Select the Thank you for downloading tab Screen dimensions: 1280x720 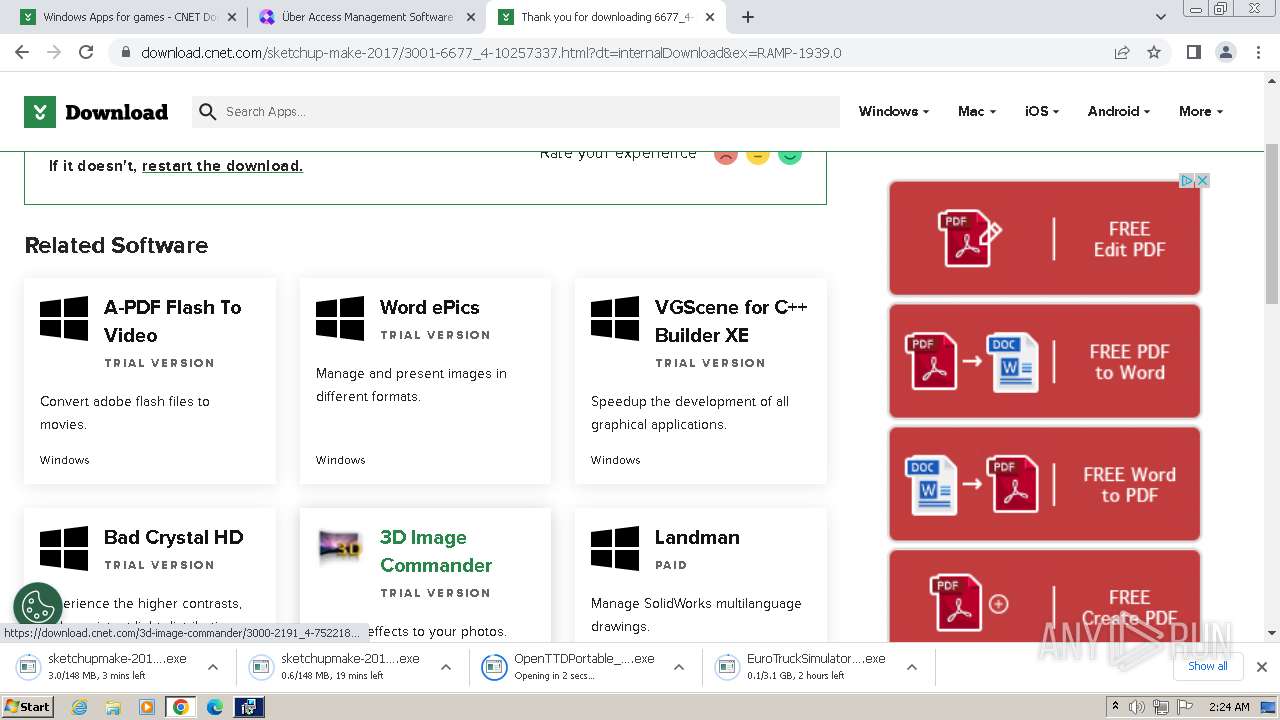[x=607, y=17]
